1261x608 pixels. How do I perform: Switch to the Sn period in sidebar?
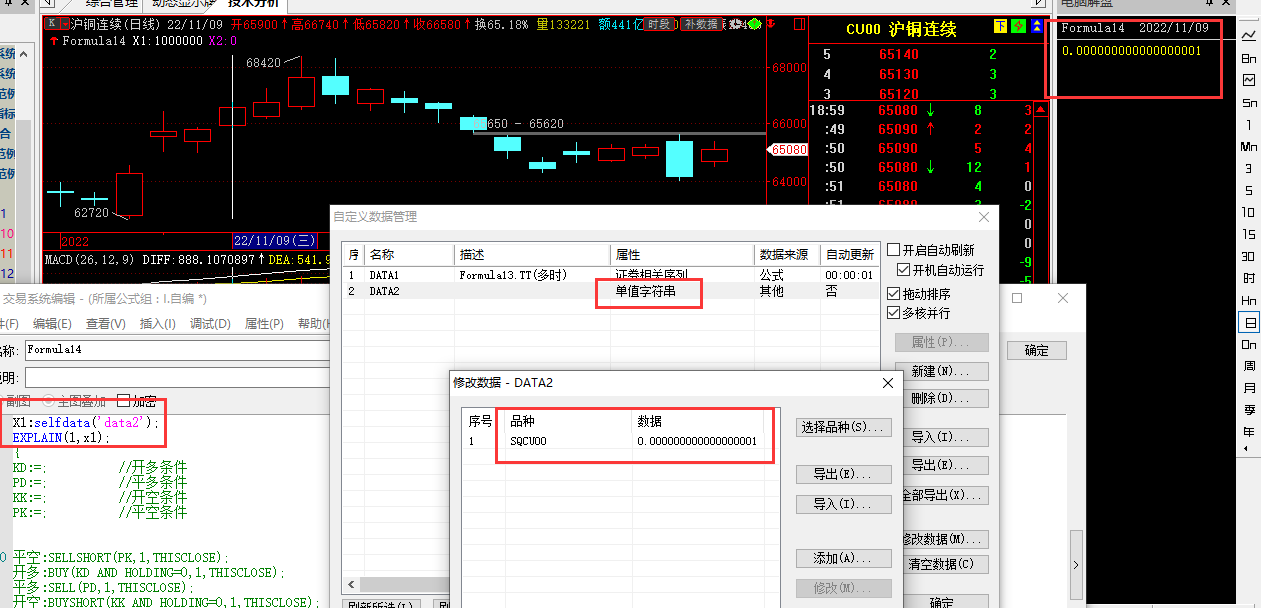coord(1249,102)
